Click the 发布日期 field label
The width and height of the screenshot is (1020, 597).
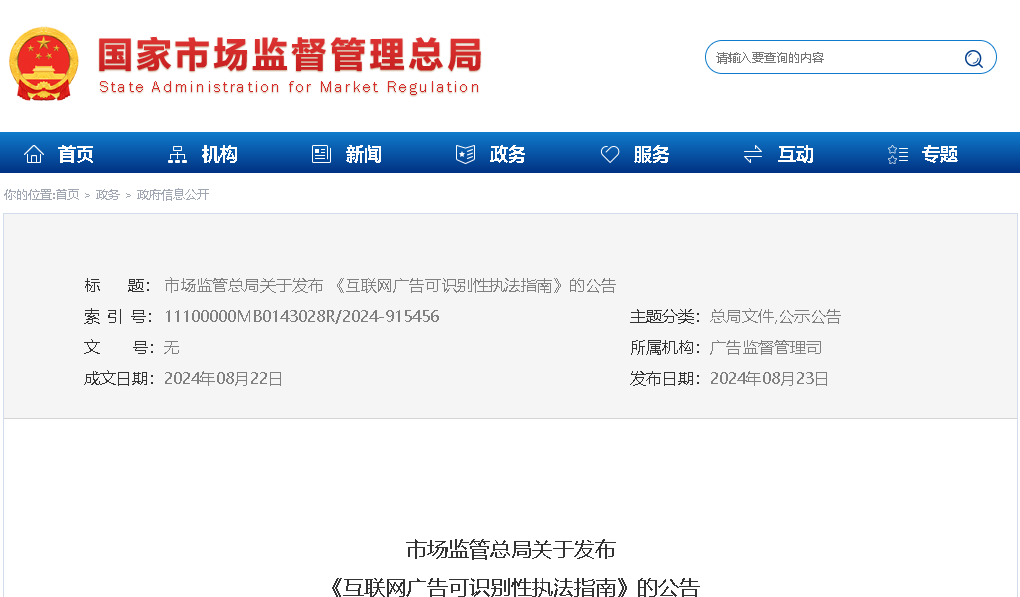click(x=665, y=378)
